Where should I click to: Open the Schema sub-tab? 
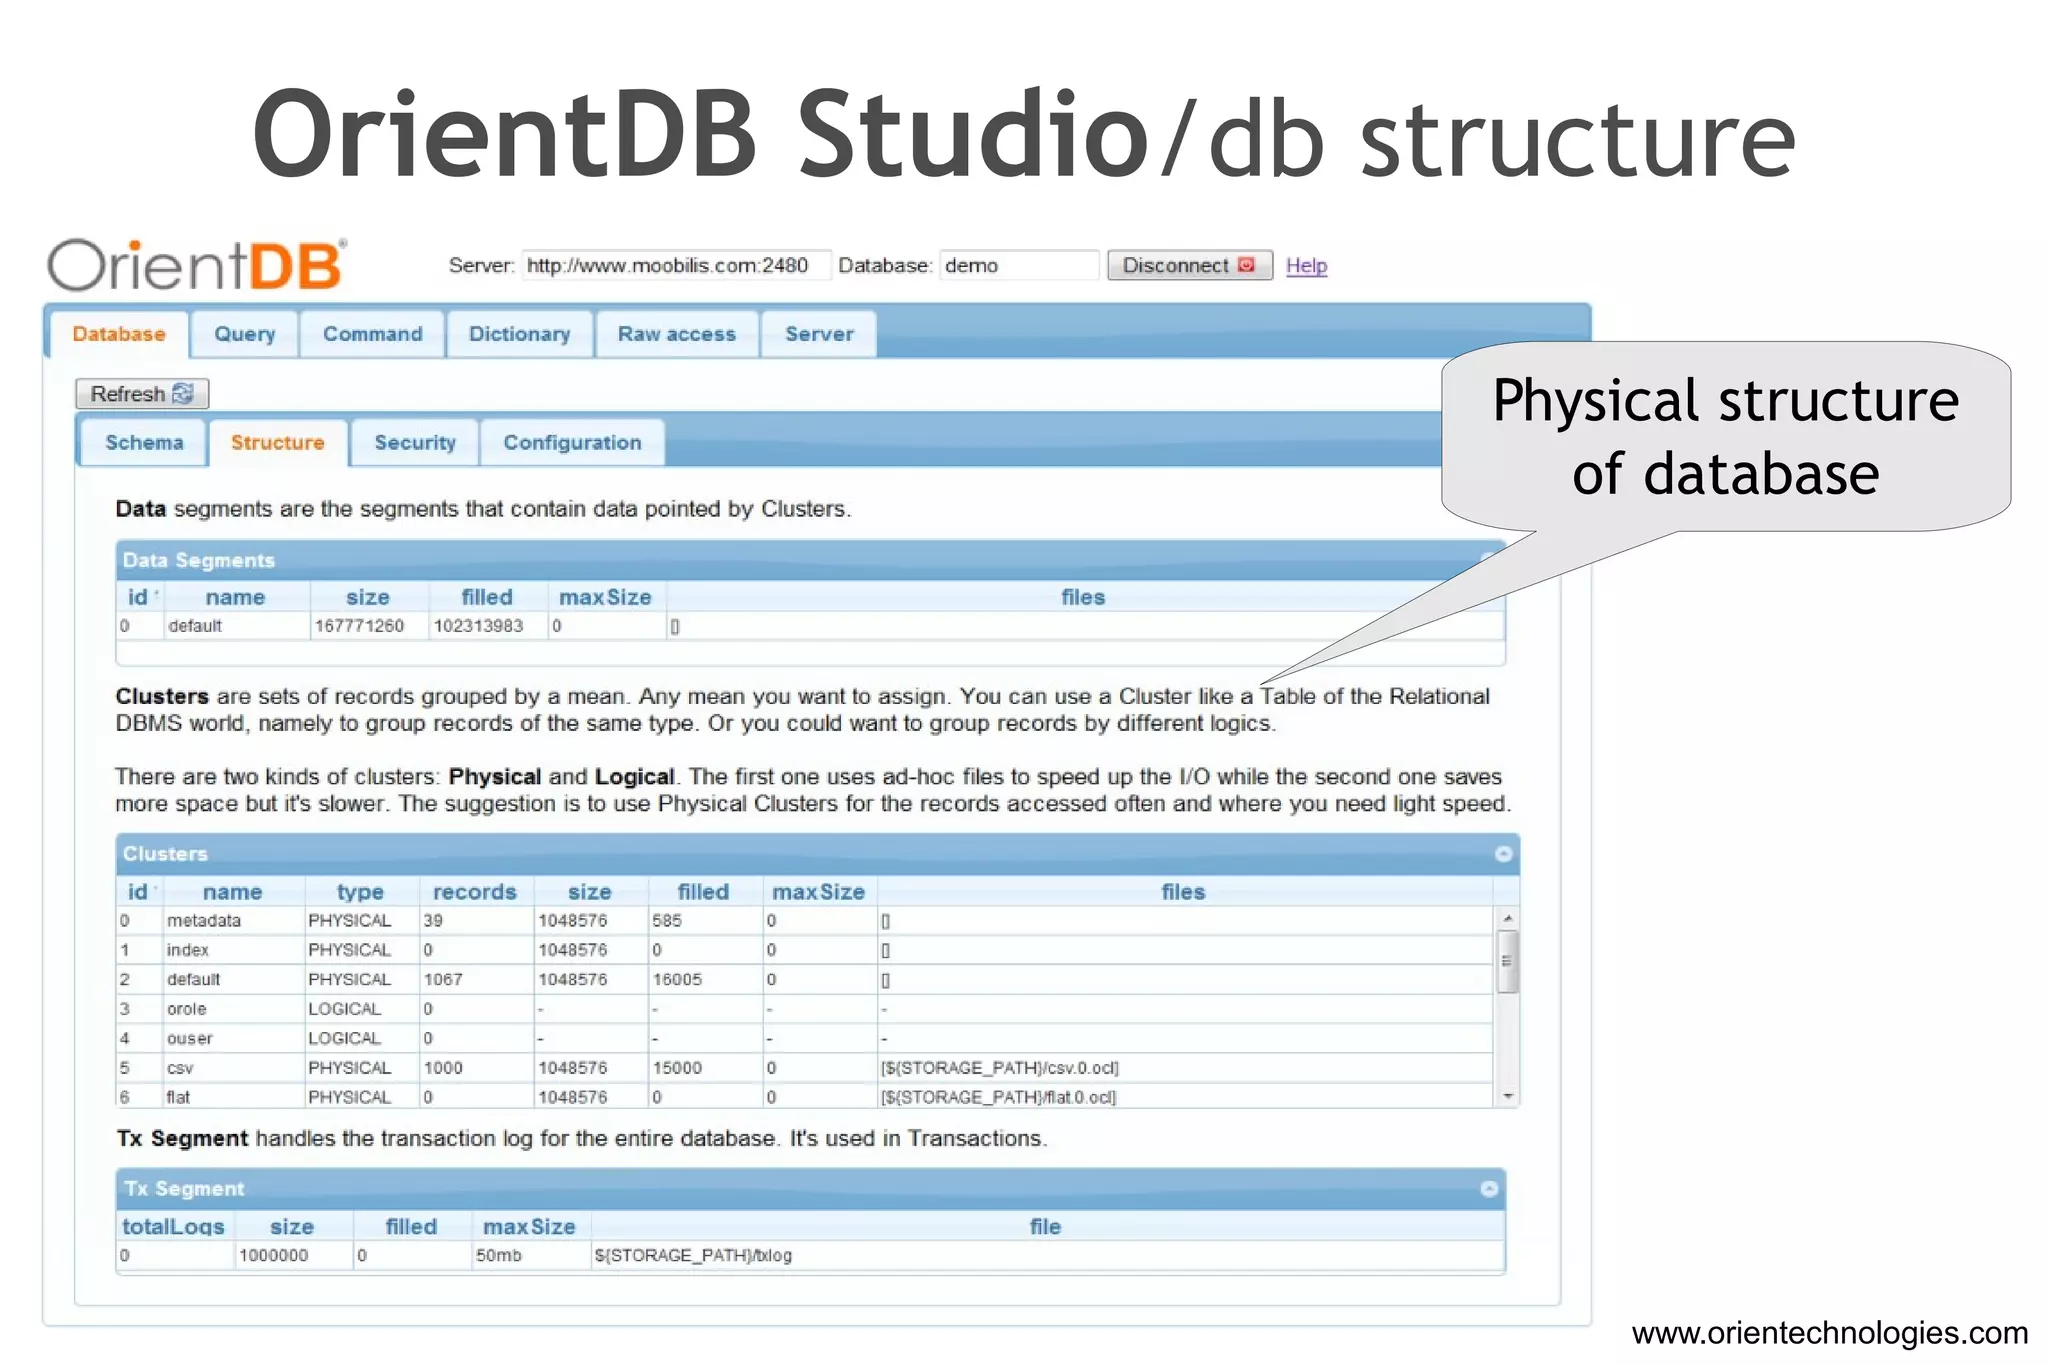[144, 443]
